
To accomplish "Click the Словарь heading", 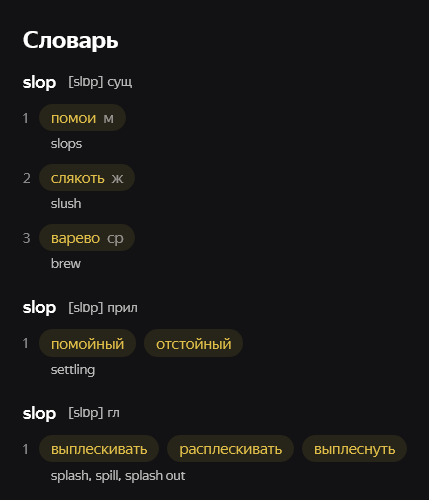I will pyautogui.click(x=70, y=40).
